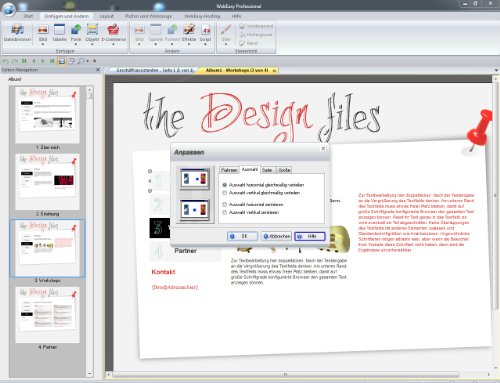Close the Anpassen dialog
Screen dimensions: 500x383
tap(323, 149)
